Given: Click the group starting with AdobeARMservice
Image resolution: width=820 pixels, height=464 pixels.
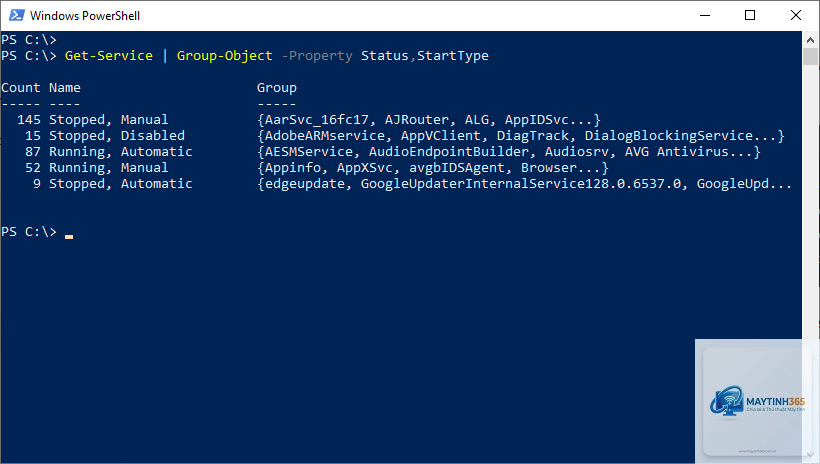Looking at the screenshot, I should coord(521,135).
